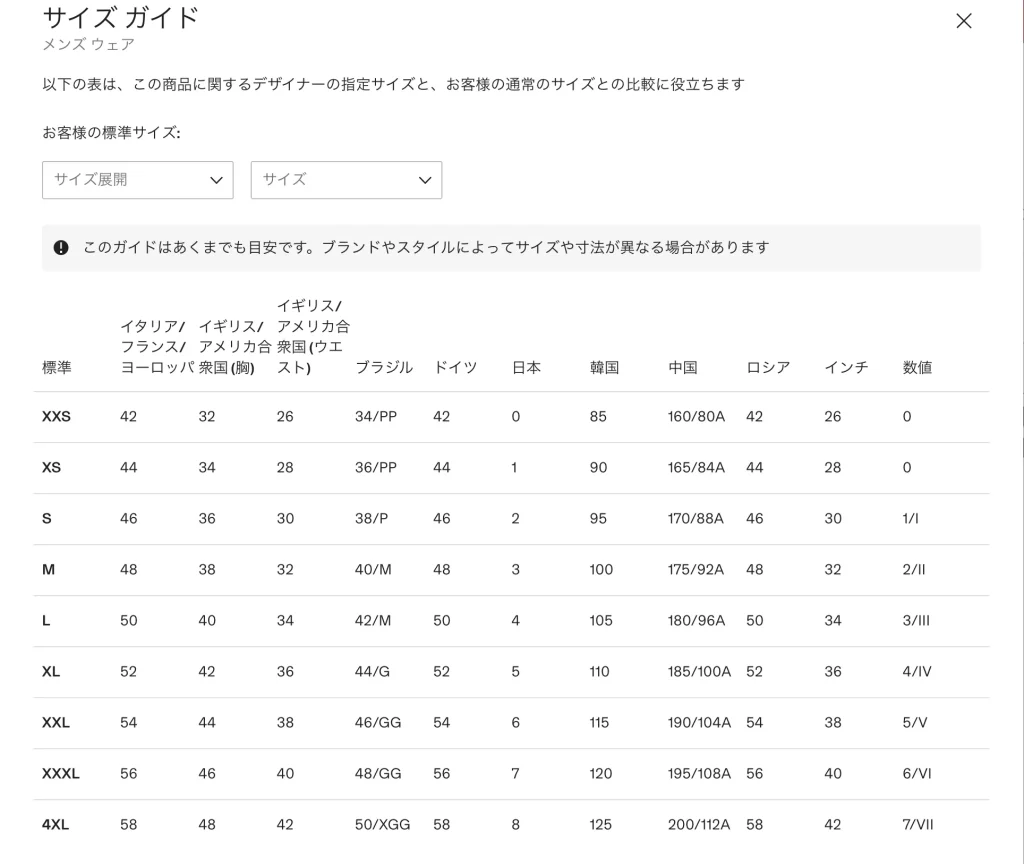The image size is (1024, 864).
Task: Click the 160/80A China size cell
Action: pyautogui.click(x=696, y=417)
